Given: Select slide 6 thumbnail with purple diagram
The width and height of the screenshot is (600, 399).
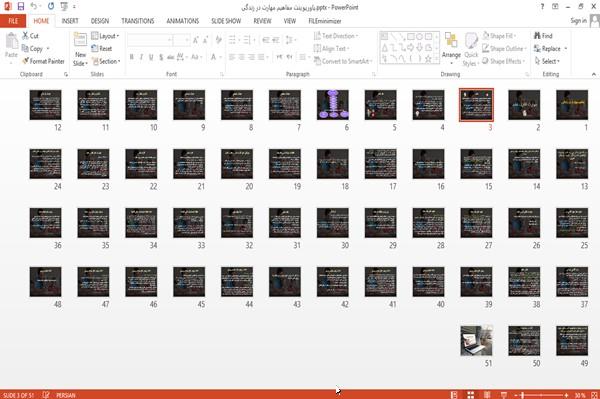Looking at the screenshot, I should coord(333,105).
